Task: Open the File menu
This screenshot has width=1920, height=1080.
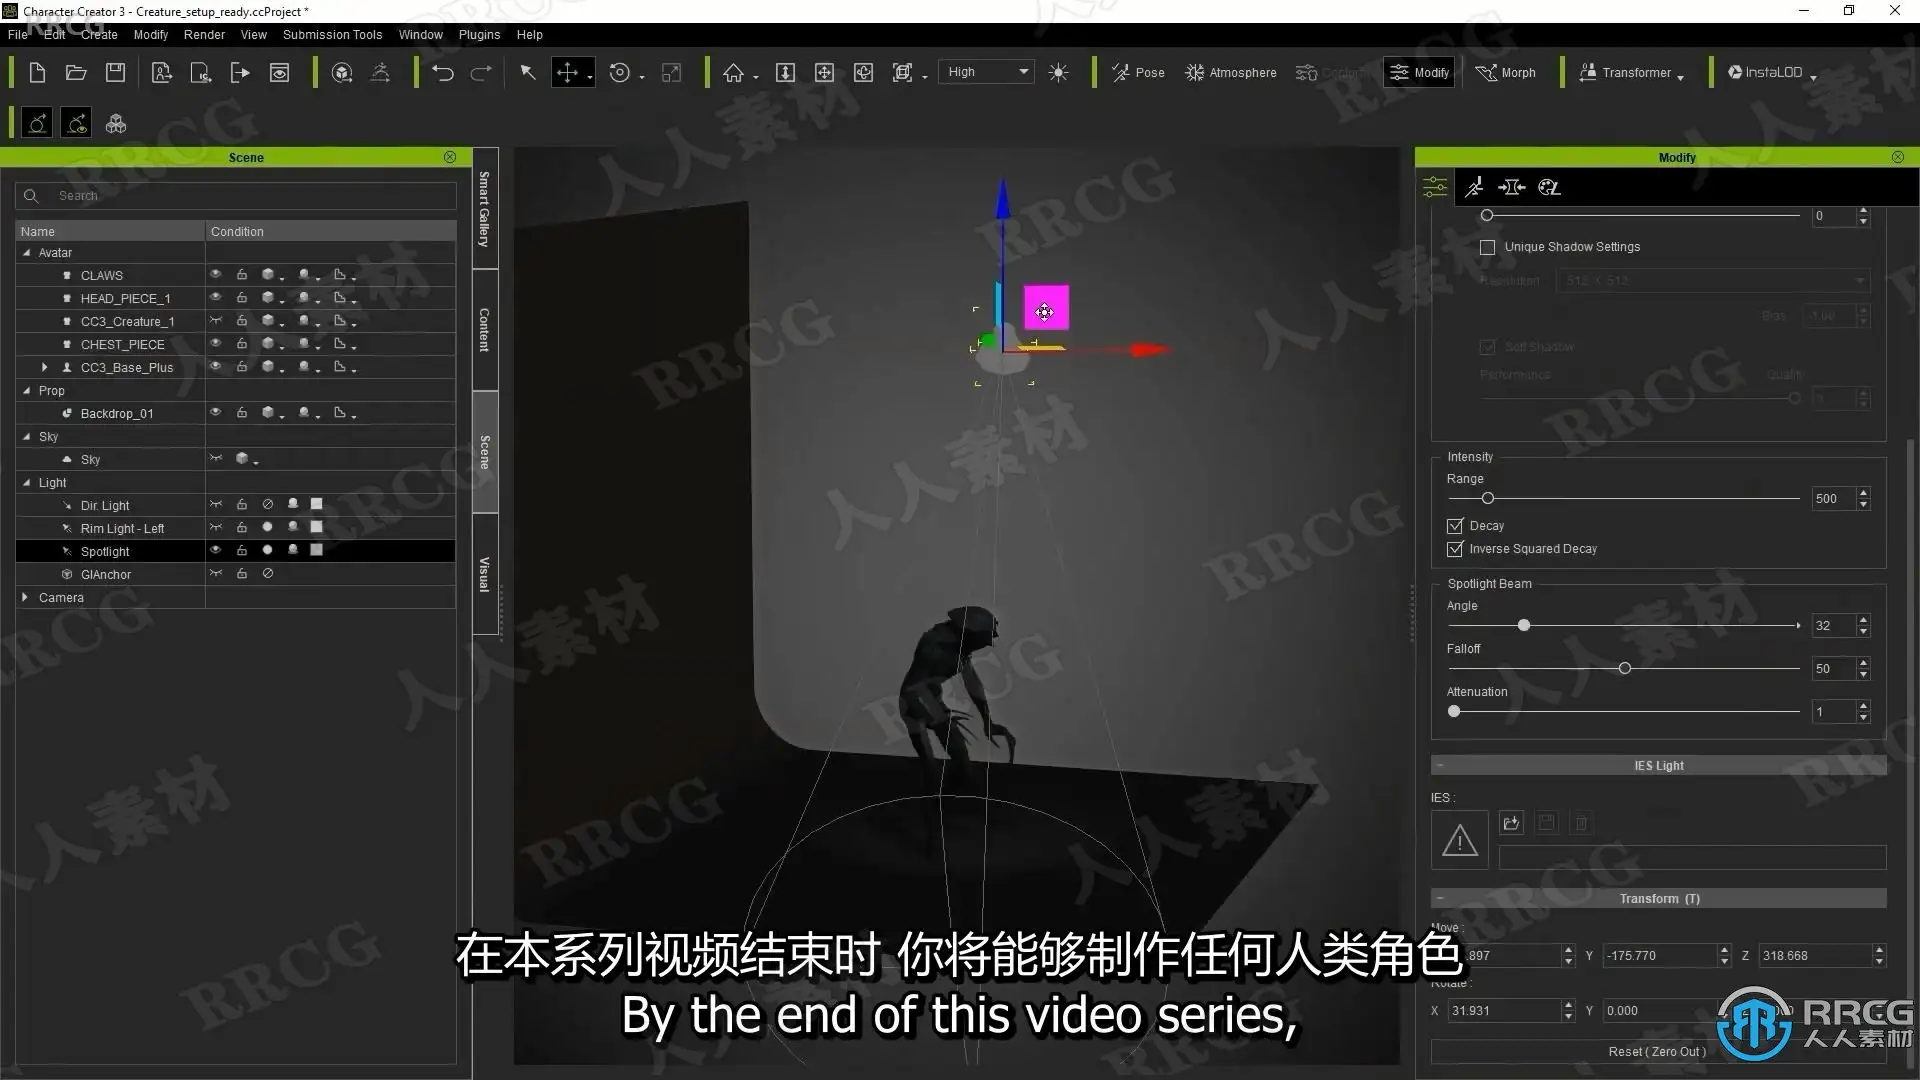Action: pos(18,34)
